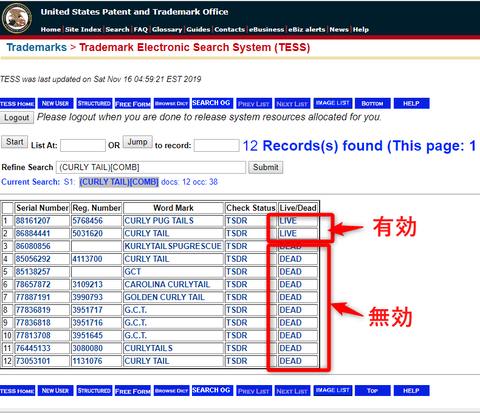The height and width of the screenshot is (413, 480).
Task: Open serial number 85056292
Action: click(x=33, y=259)
